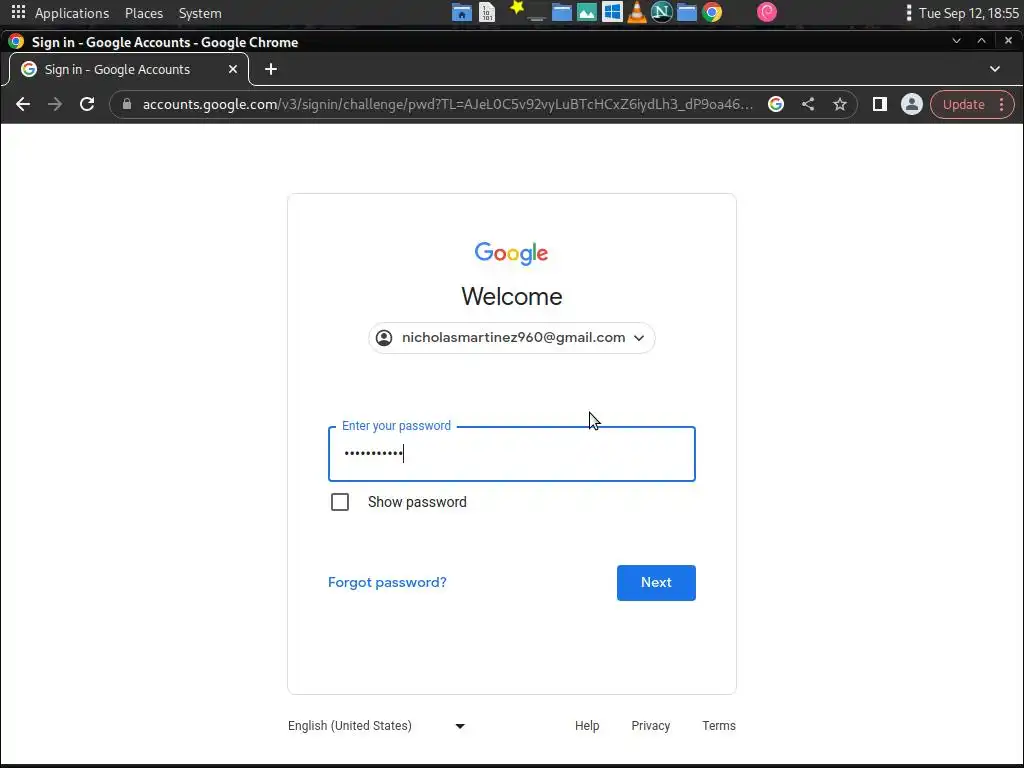Click the nicholasmartinez960@gmail.com email text

coord(513,338)
